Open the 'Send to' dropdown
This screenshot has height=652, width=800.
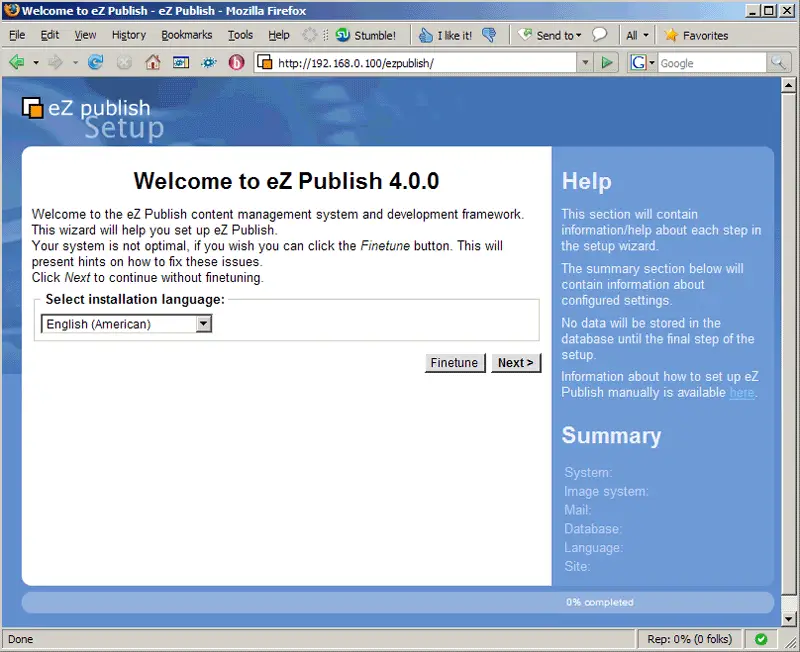[x=549, y=35]
